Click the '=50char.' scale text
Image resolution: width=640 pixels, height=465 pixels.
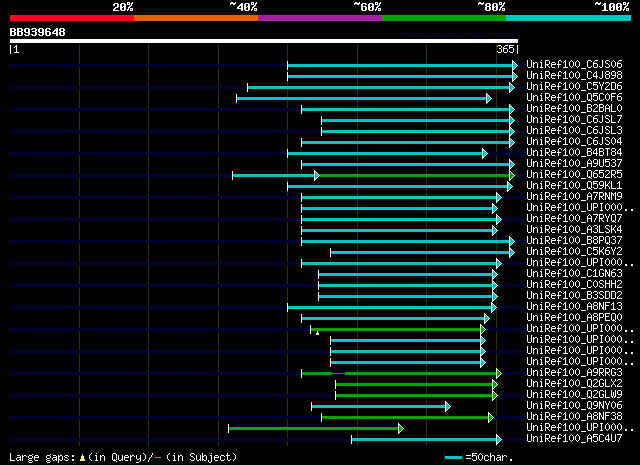tap(489, 457)
